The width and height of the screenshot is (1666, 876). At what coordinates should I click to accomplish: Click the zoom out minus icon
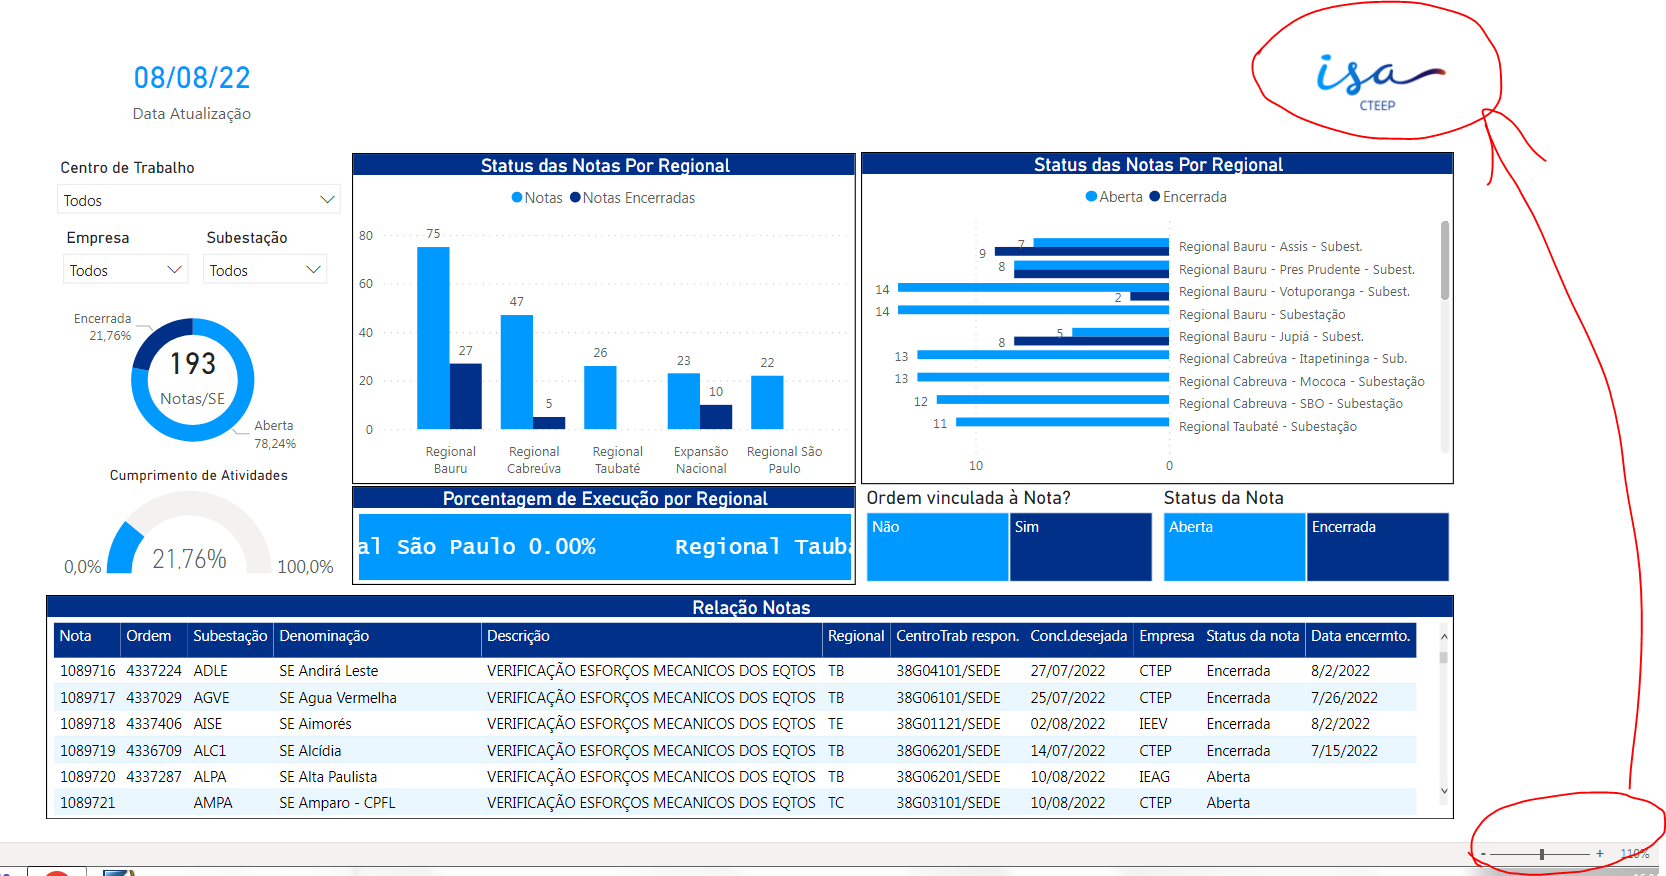coord(1483,854)
